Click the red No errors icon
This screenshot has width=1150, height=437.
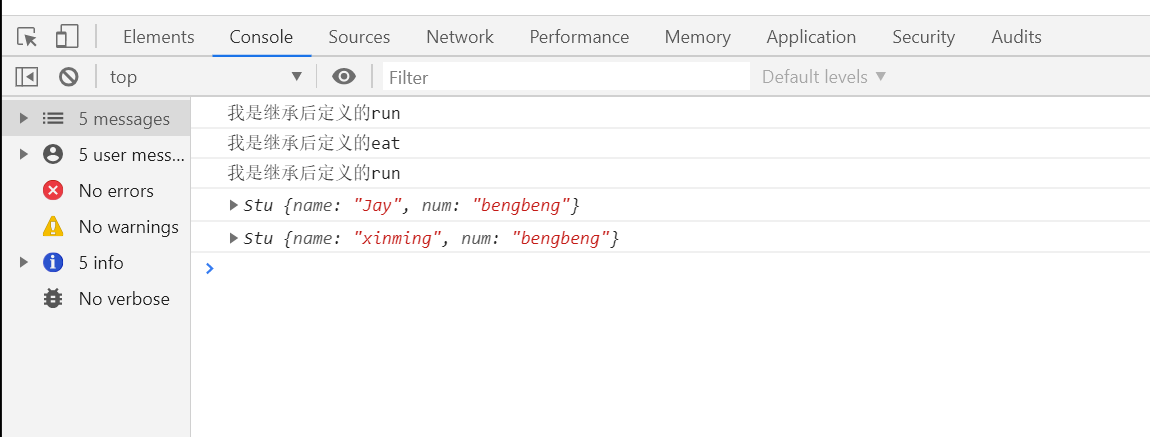pos(53,190)
